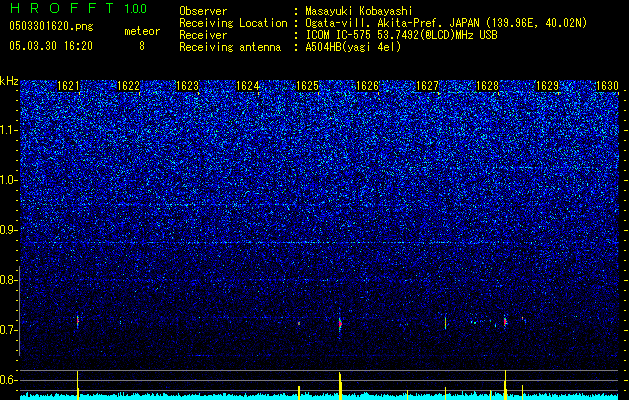The height and width of the screenshot is (400, 629).
Task: Click the 1.1 kHz frequency label
Action: (x=8, y=130)
